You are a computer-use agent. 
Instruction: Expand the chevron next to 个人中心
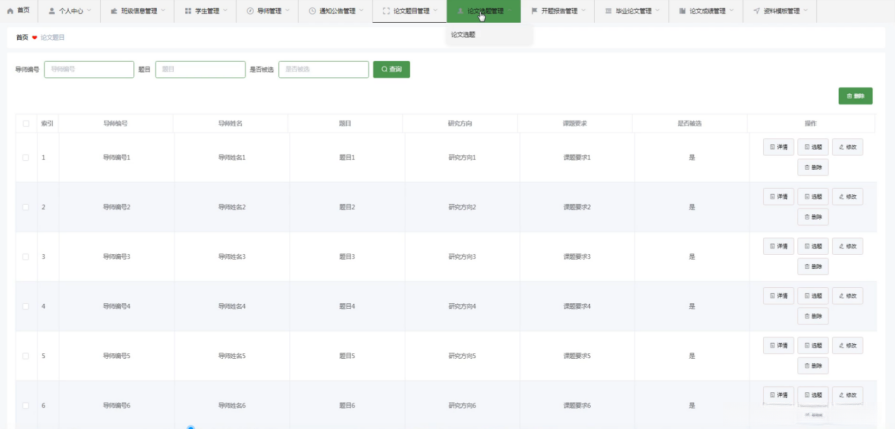89,11
